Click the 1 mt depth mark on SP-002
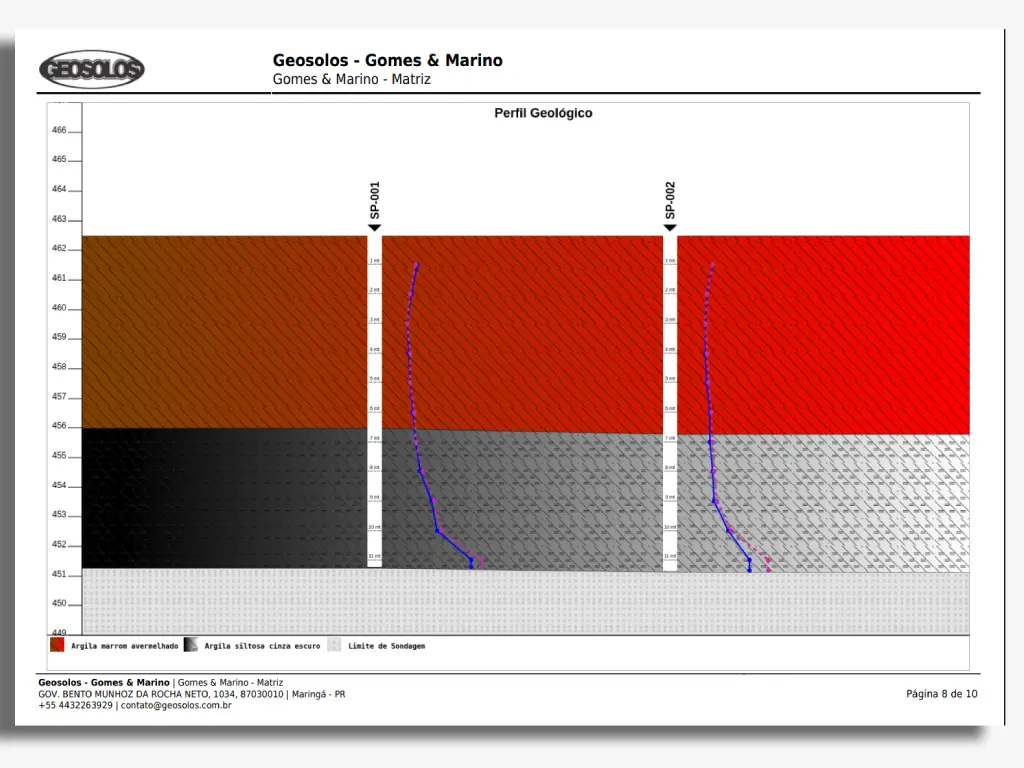This screenshot has width=1024, height=768. coord(669,261)
